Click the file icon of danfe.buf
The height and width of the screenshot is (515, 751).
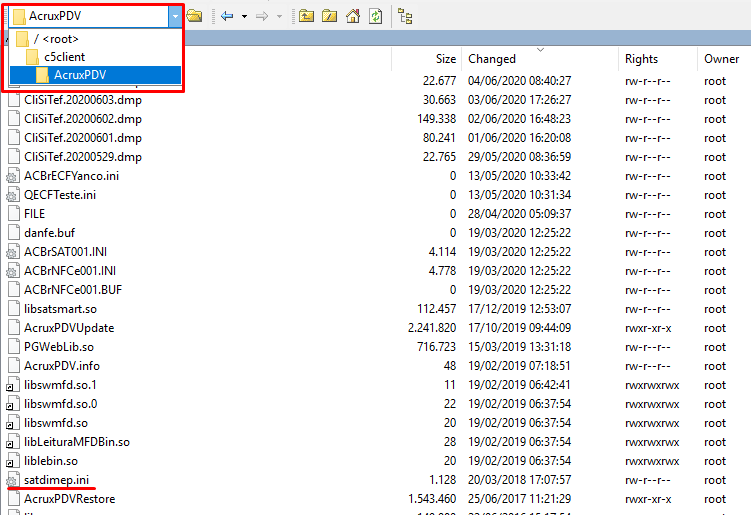14,233
